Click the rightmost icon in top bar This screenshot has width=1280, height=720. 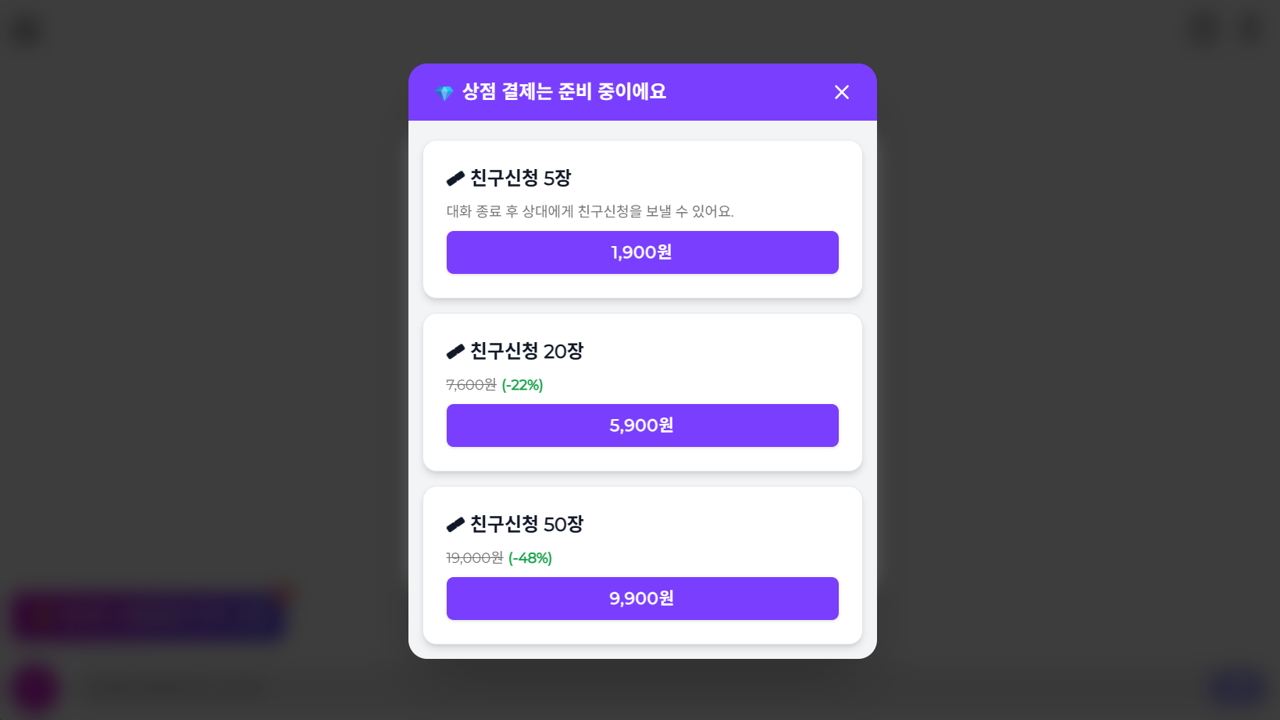coord(1250,29)
